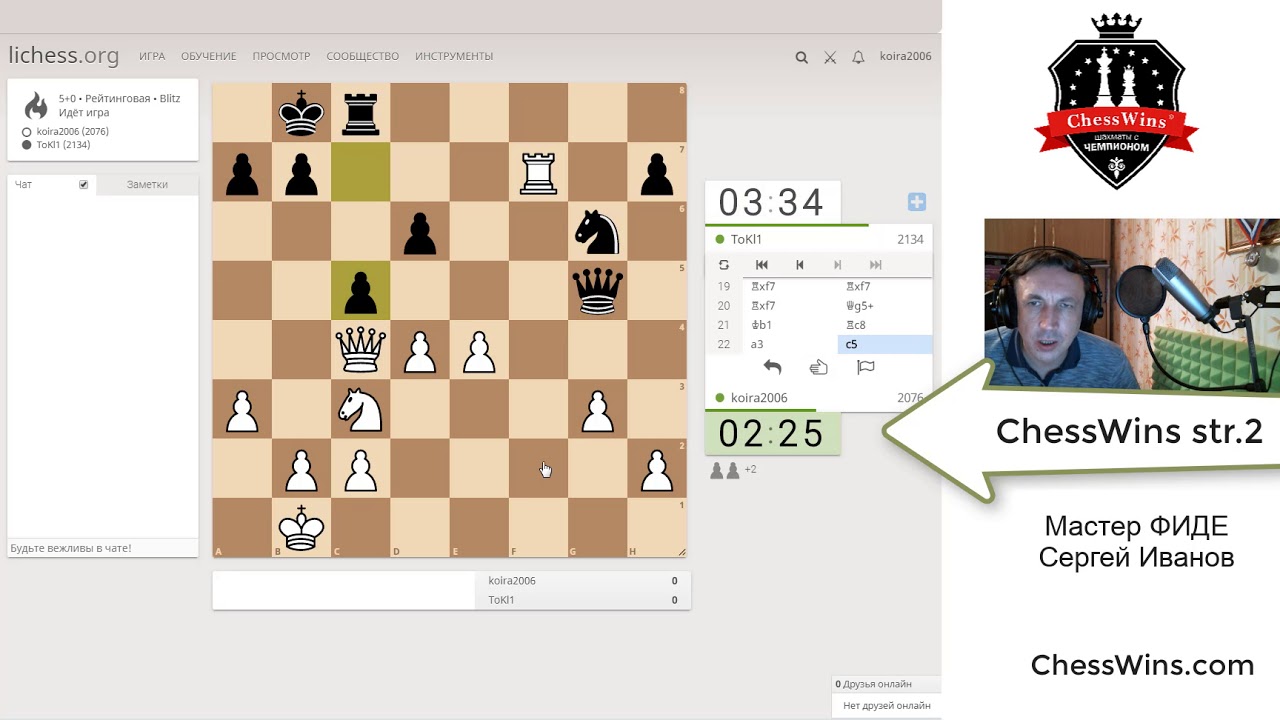Open the ИНСТРУМЕНТЫ menu
The width and height of the screenshot is (1280, 720).
[x=454, y=56]
